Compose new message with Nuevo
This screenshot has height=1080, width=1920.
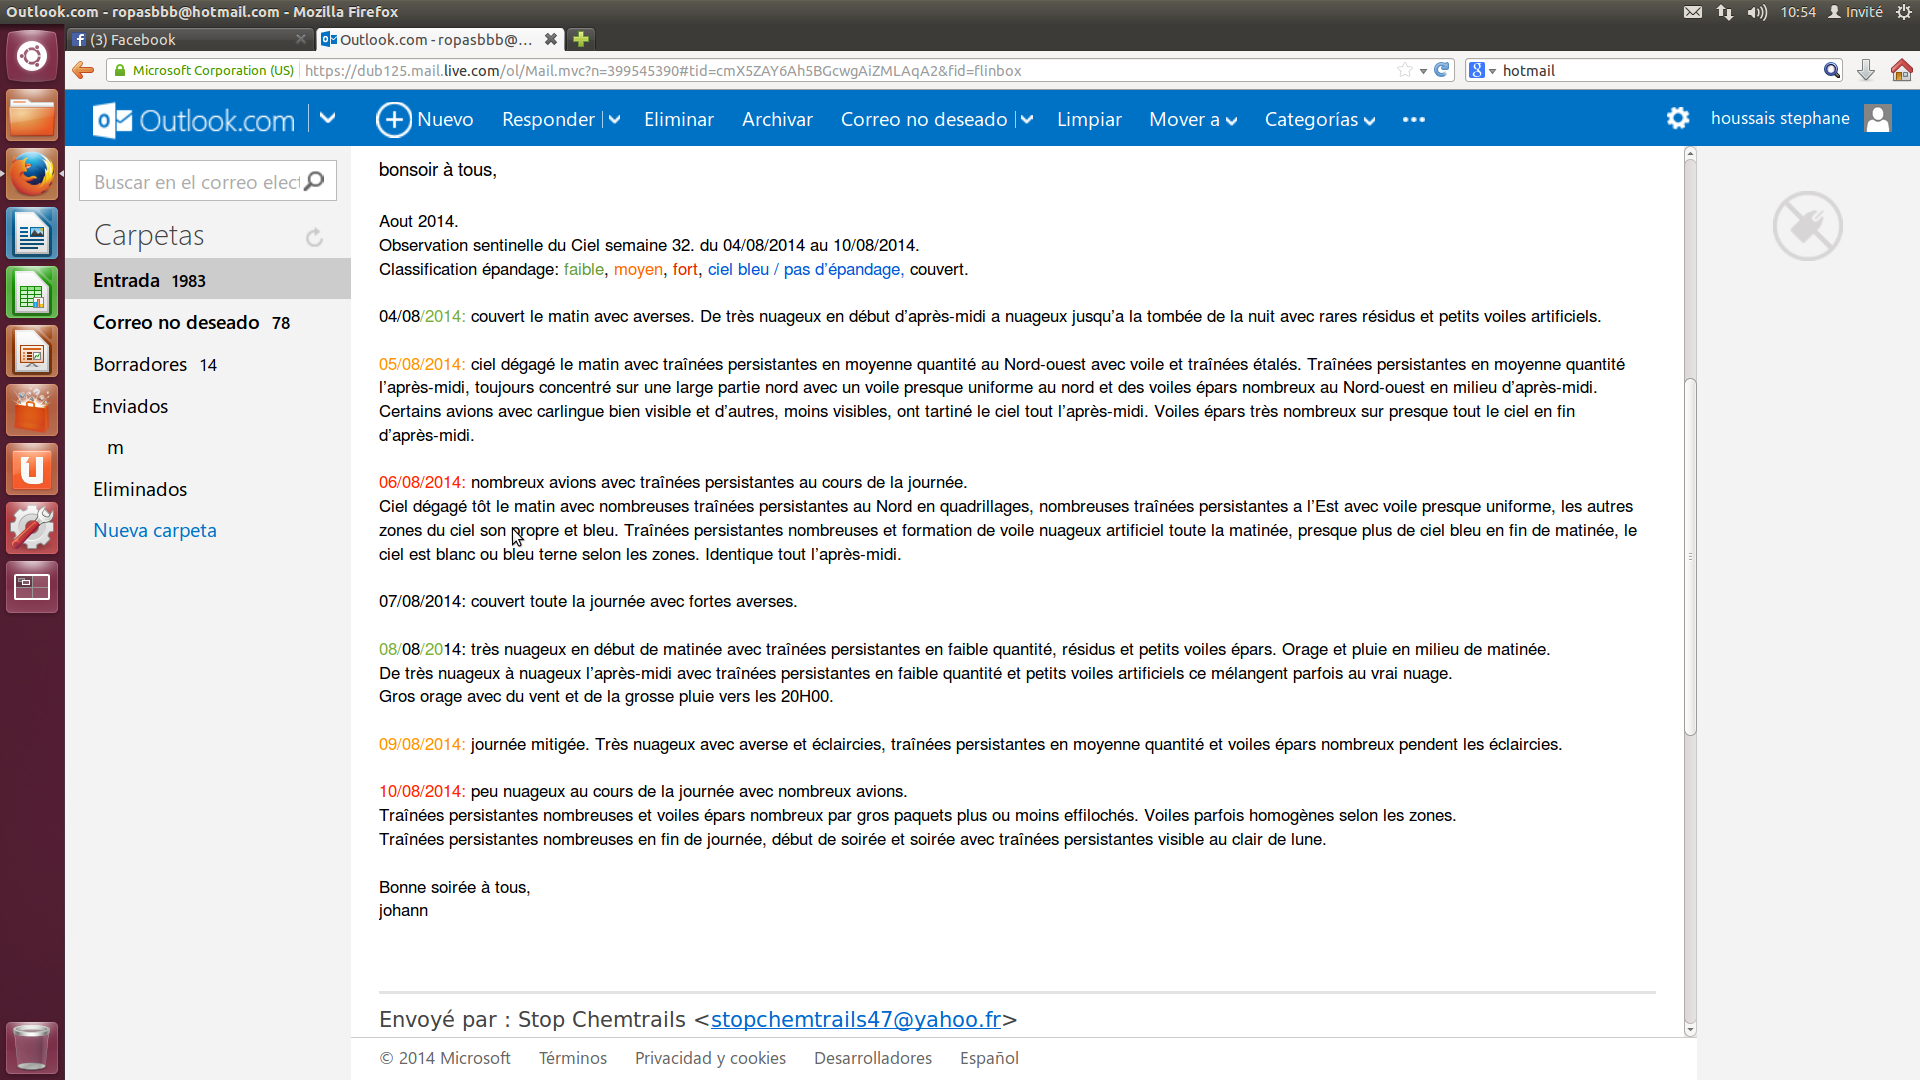(x=425, y=119)
